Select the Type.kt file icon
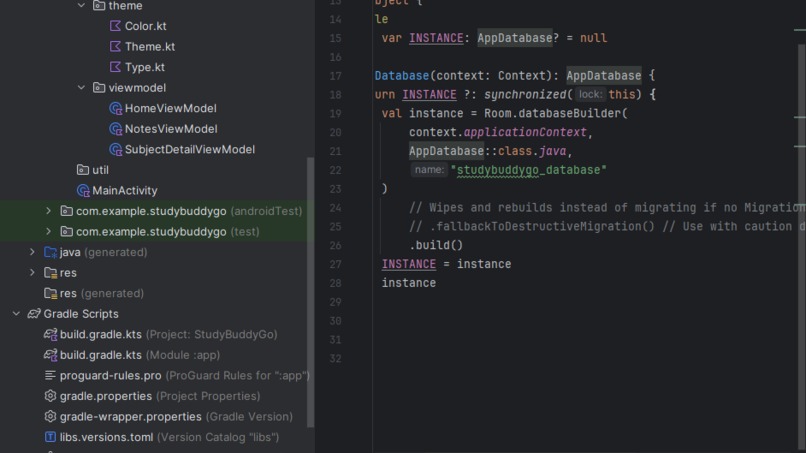Image resolution: width=806 pixels, height=453 pixels. (115, 67)
